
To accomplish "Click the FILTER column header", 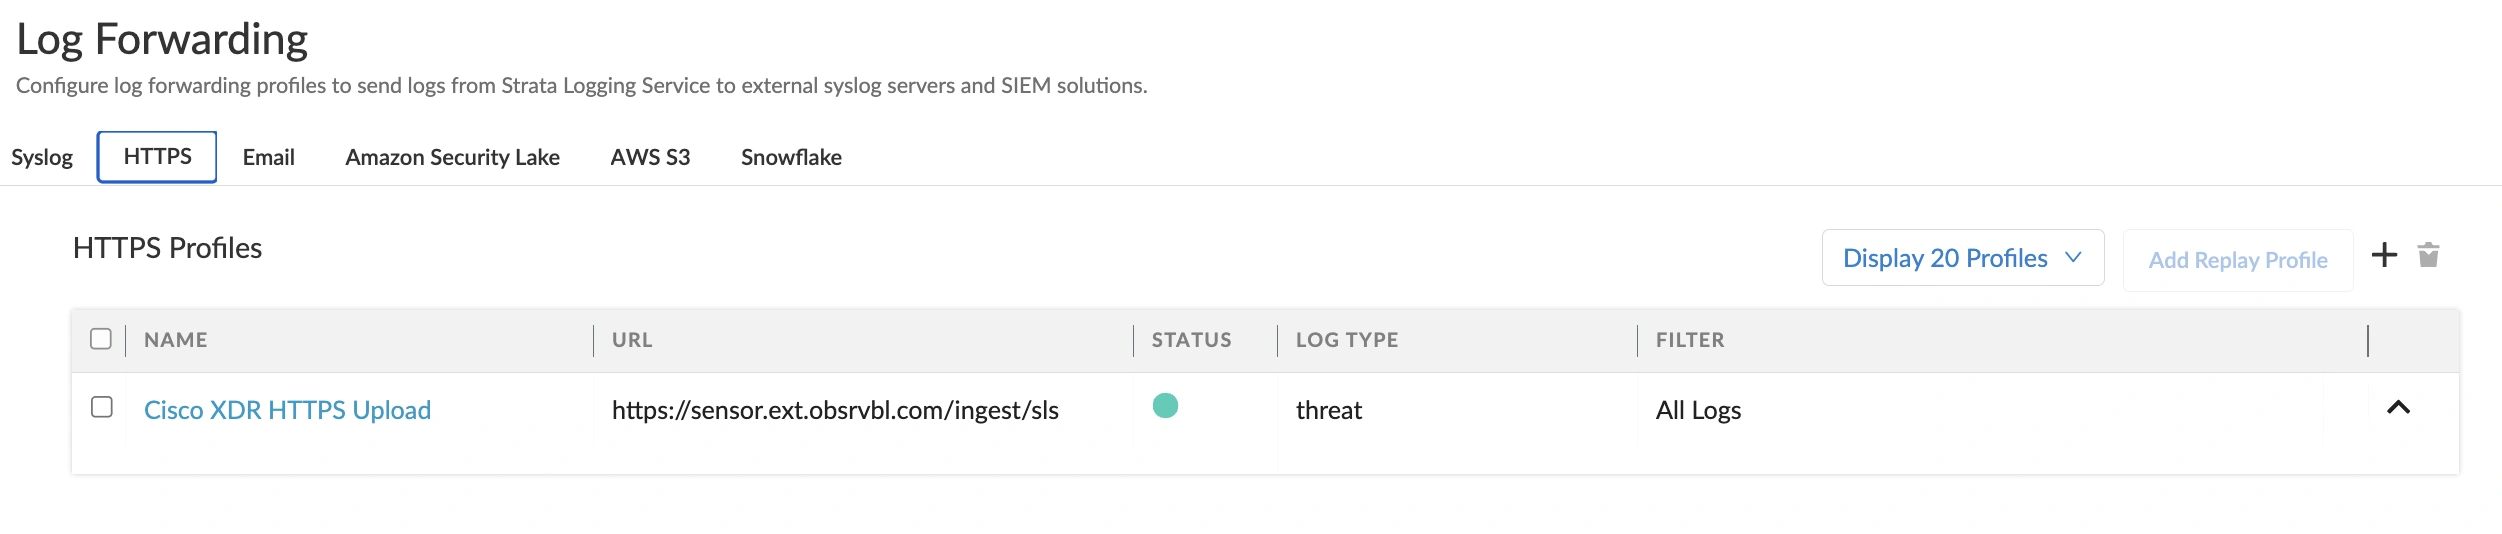I will pos(1690,340).
